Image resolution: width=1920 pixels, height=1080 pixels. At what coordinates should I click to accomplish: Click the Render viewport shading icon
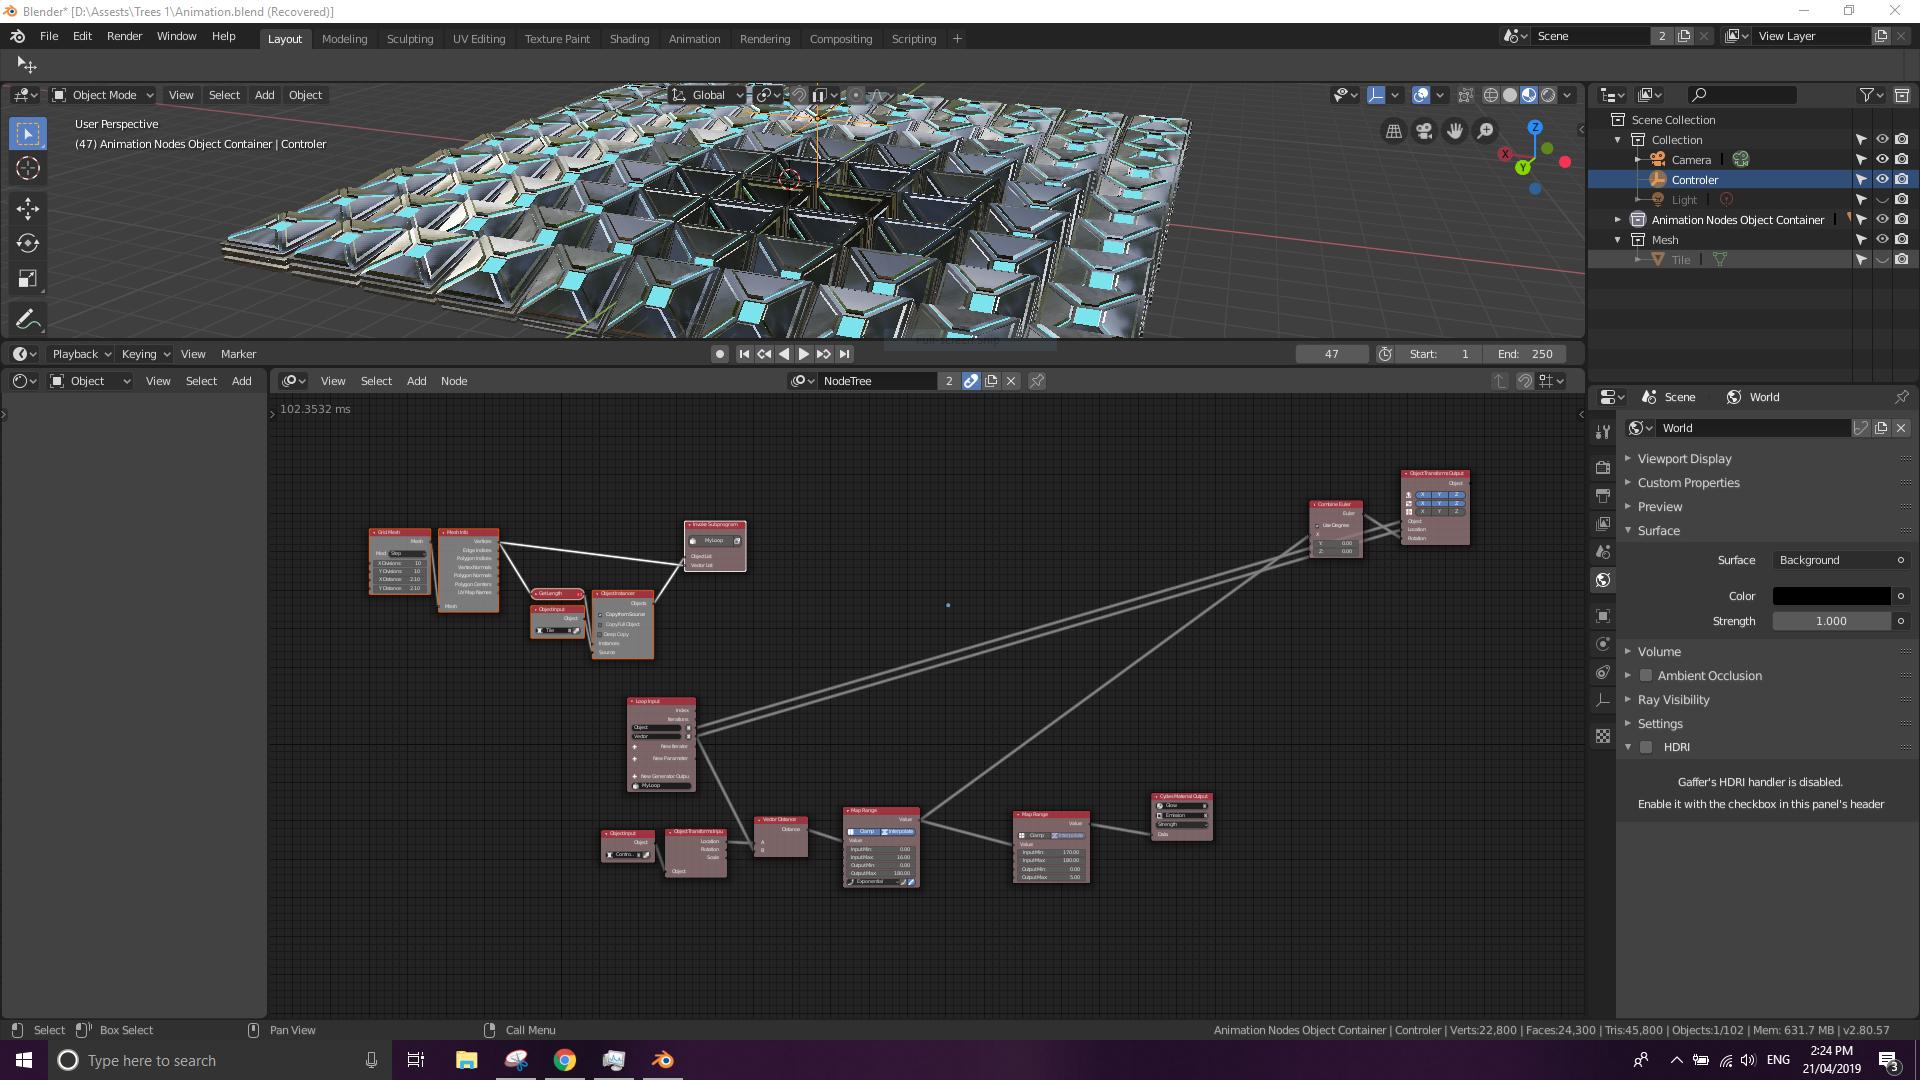coord(1549,94)
